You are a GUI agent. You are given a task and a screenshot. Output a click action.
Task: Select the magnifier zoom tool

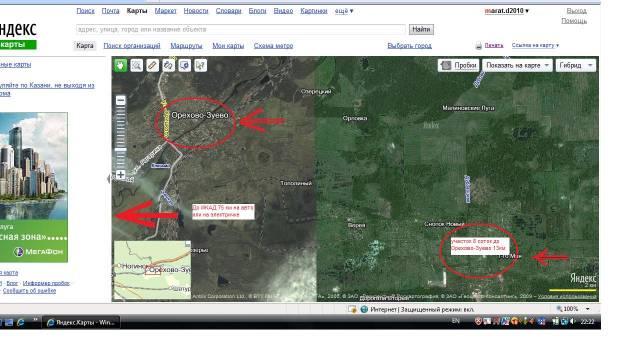136,65
